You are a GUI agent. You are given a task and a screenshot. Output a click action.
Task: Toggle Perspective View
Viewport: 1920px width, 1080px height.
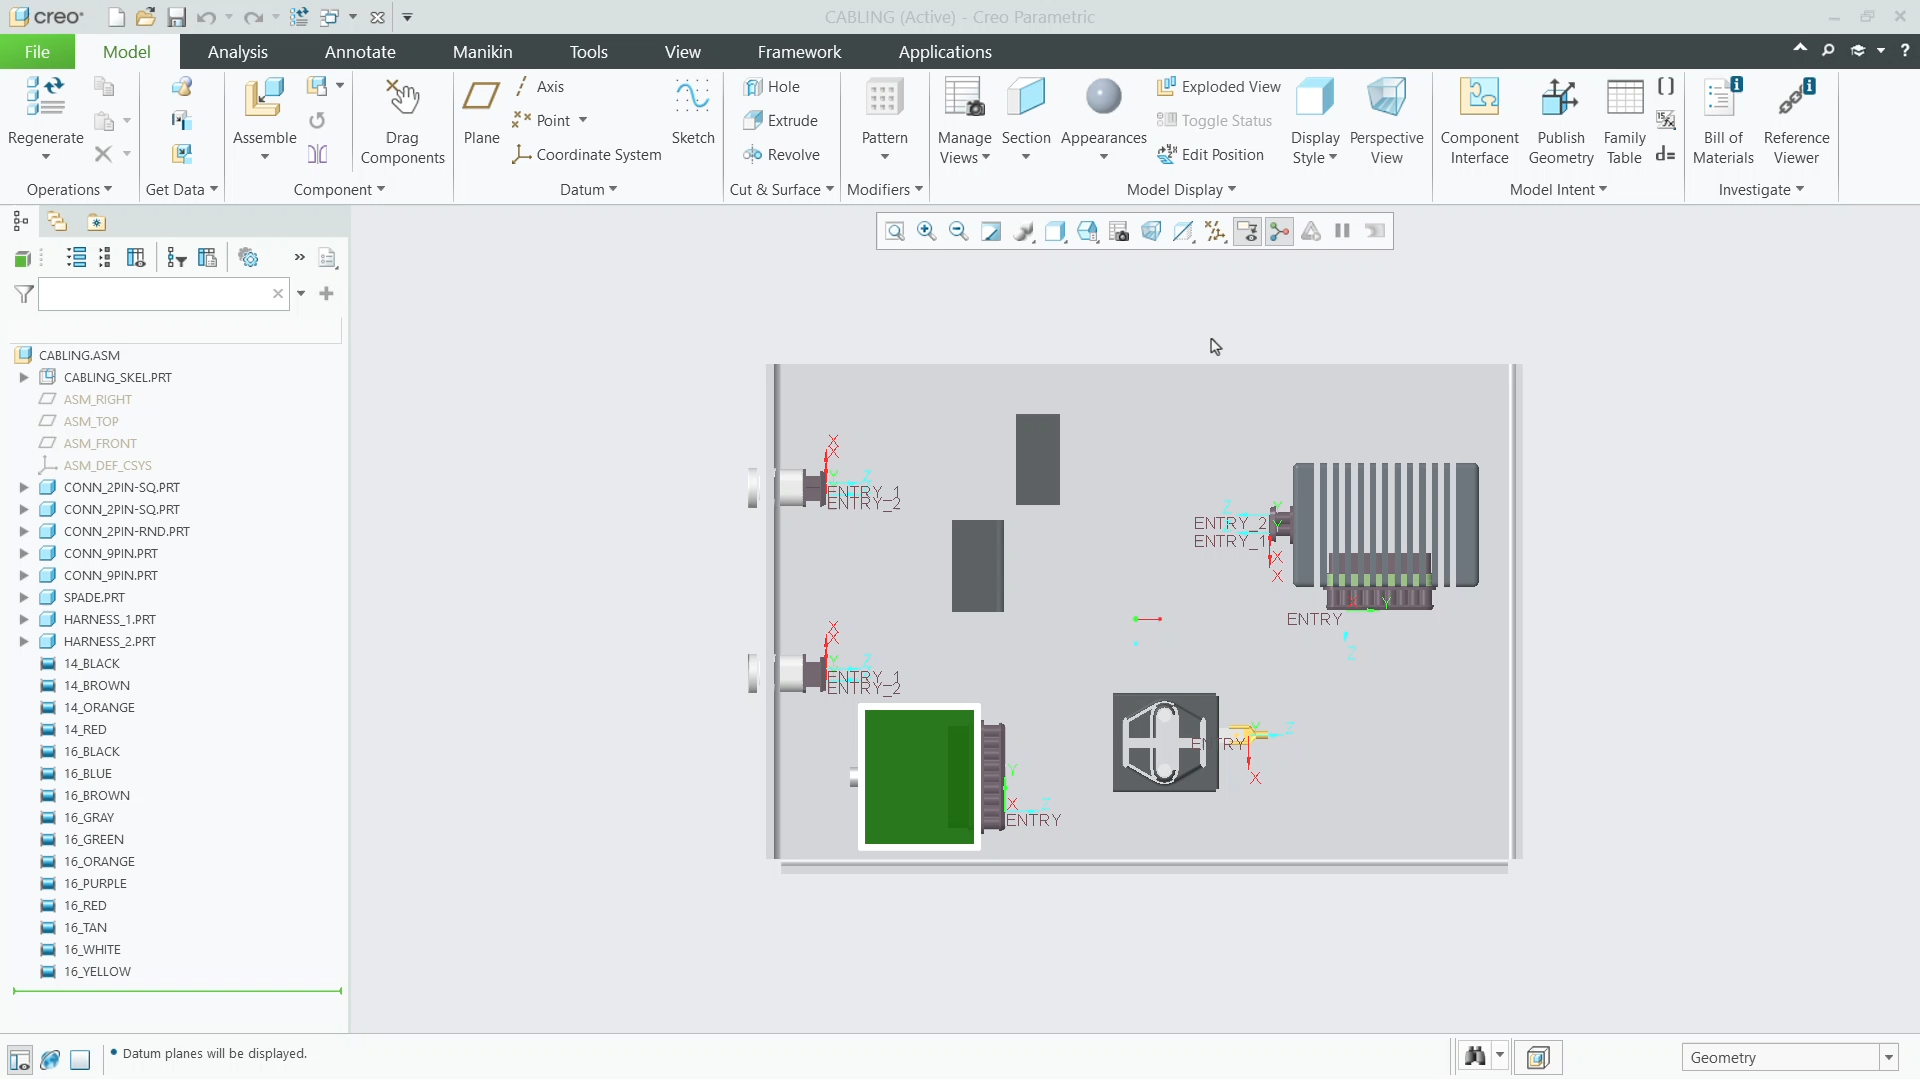click(x=1386, y=120)
